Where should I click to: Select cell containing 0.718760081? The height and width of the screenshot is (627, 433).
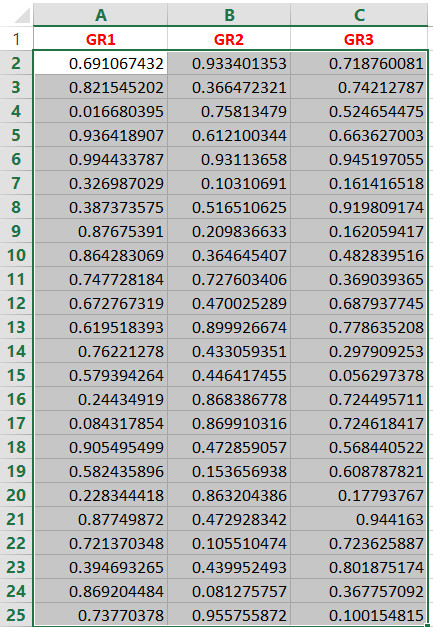point(359,63)
